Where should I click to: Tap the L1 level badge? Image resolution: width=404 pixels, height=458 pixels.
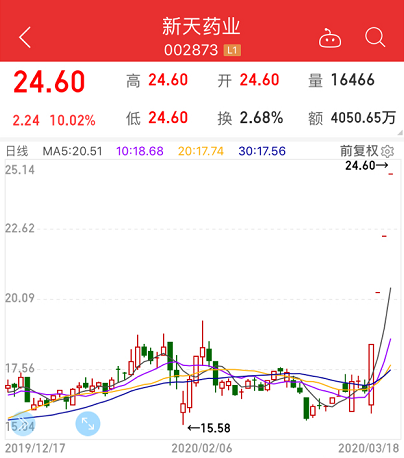pyautogui.click(x=232, y=50)
